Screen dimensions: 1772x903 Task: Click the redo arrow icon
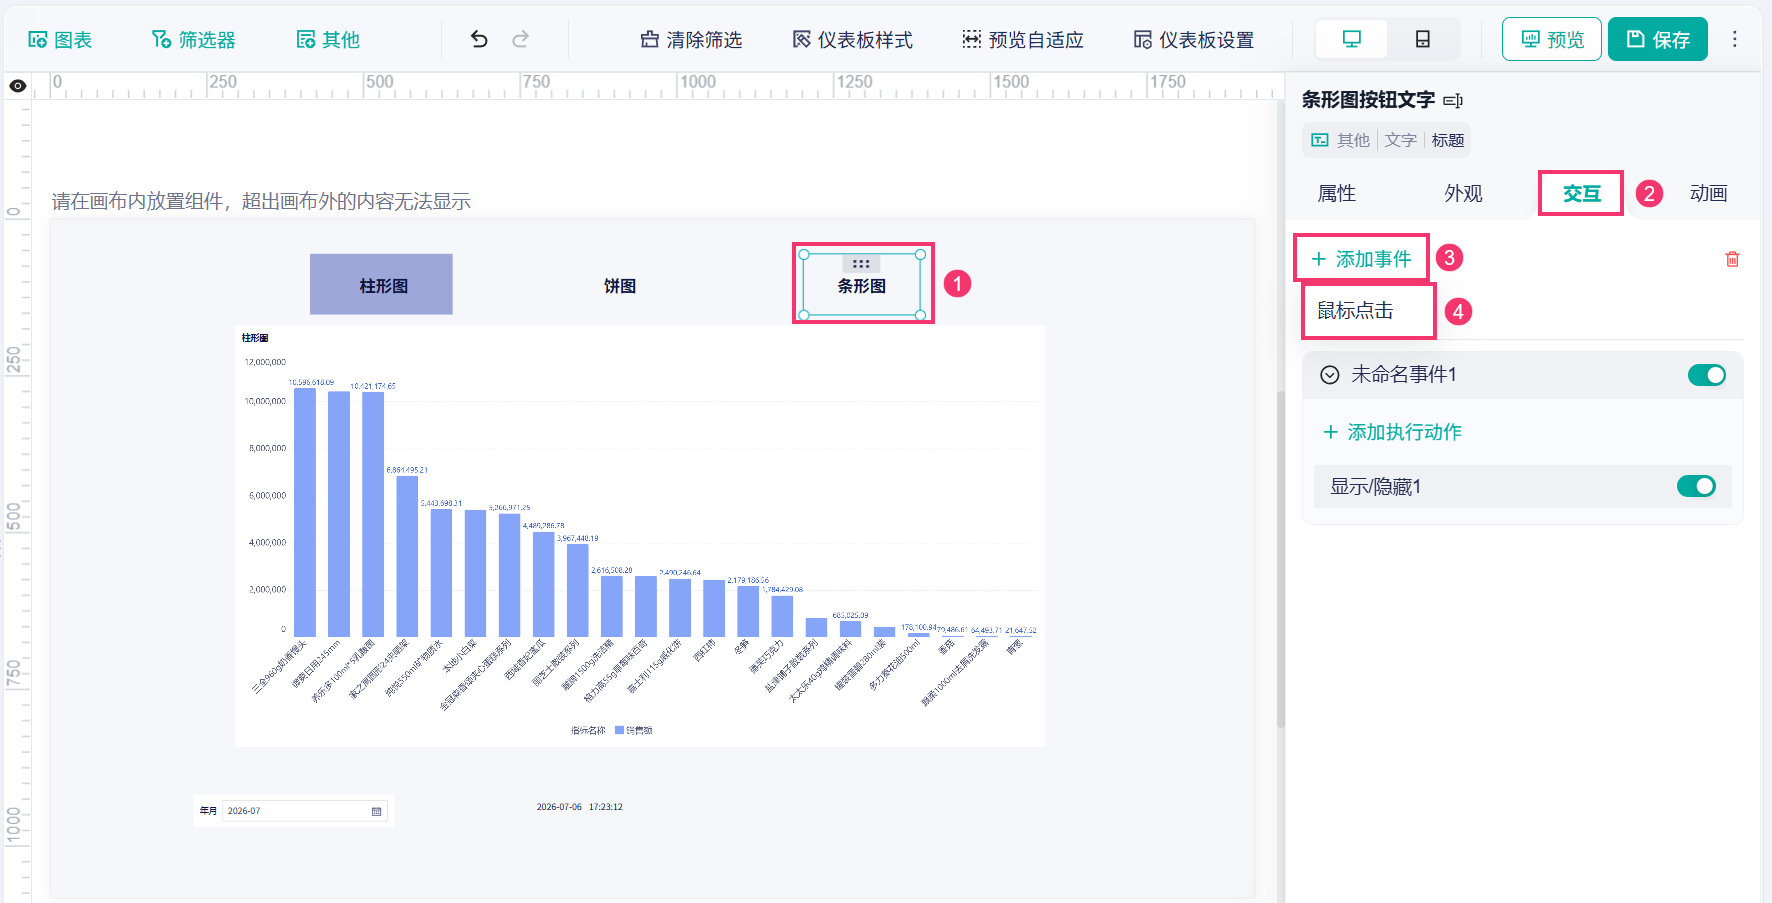tap(520, 39)
